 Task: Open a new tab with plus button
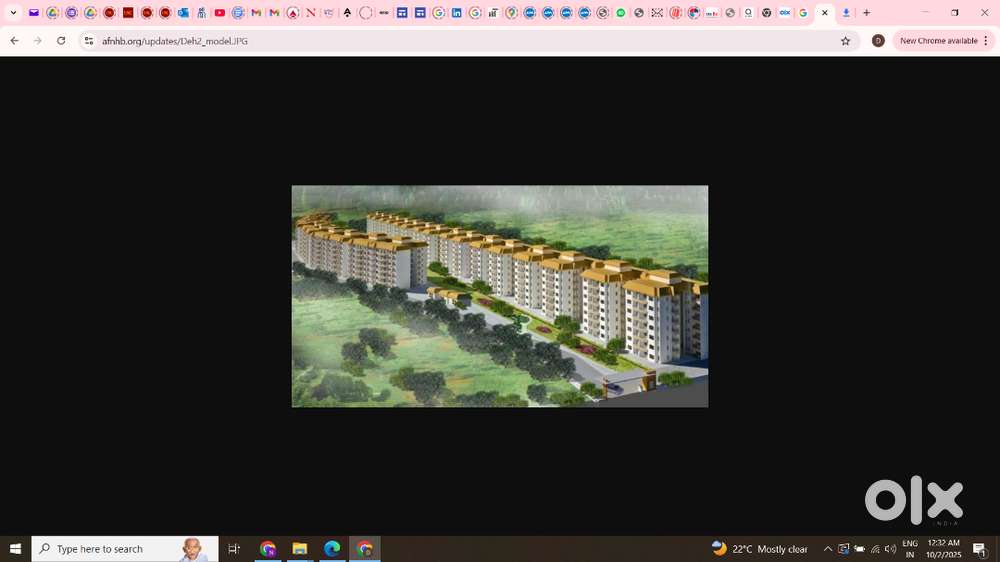[866, 13]
